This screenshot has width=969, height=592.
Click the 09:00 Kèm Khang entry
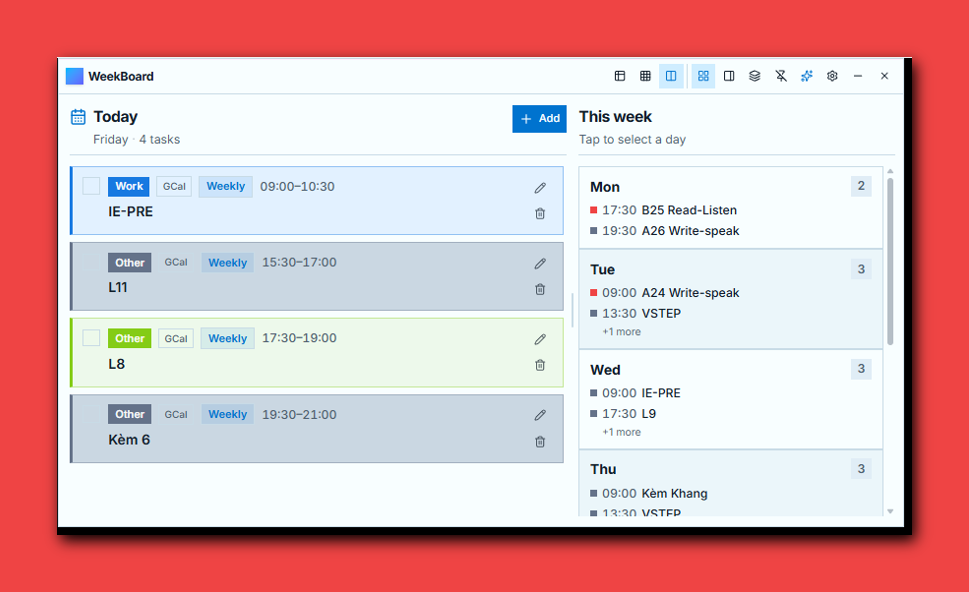pyautogui.click(x=649, y=493)
